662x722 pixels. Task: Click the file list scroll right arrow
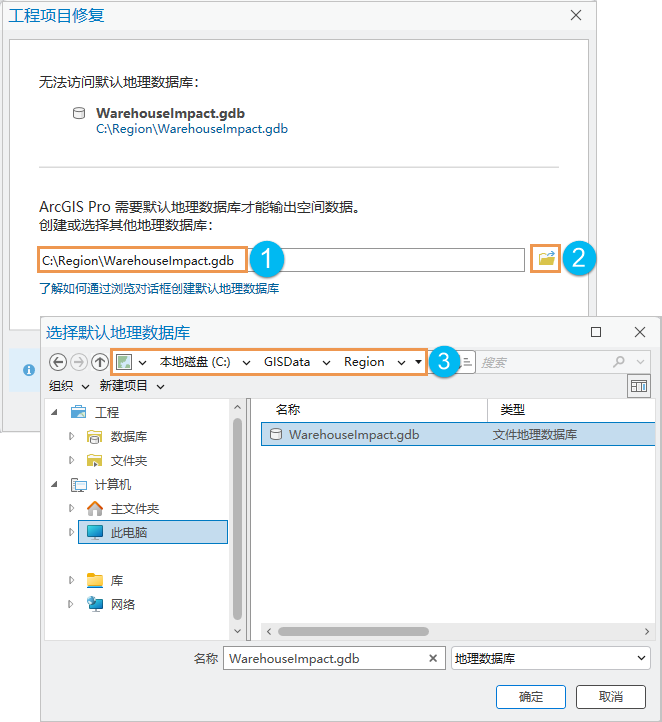click(x=646, y=631)
